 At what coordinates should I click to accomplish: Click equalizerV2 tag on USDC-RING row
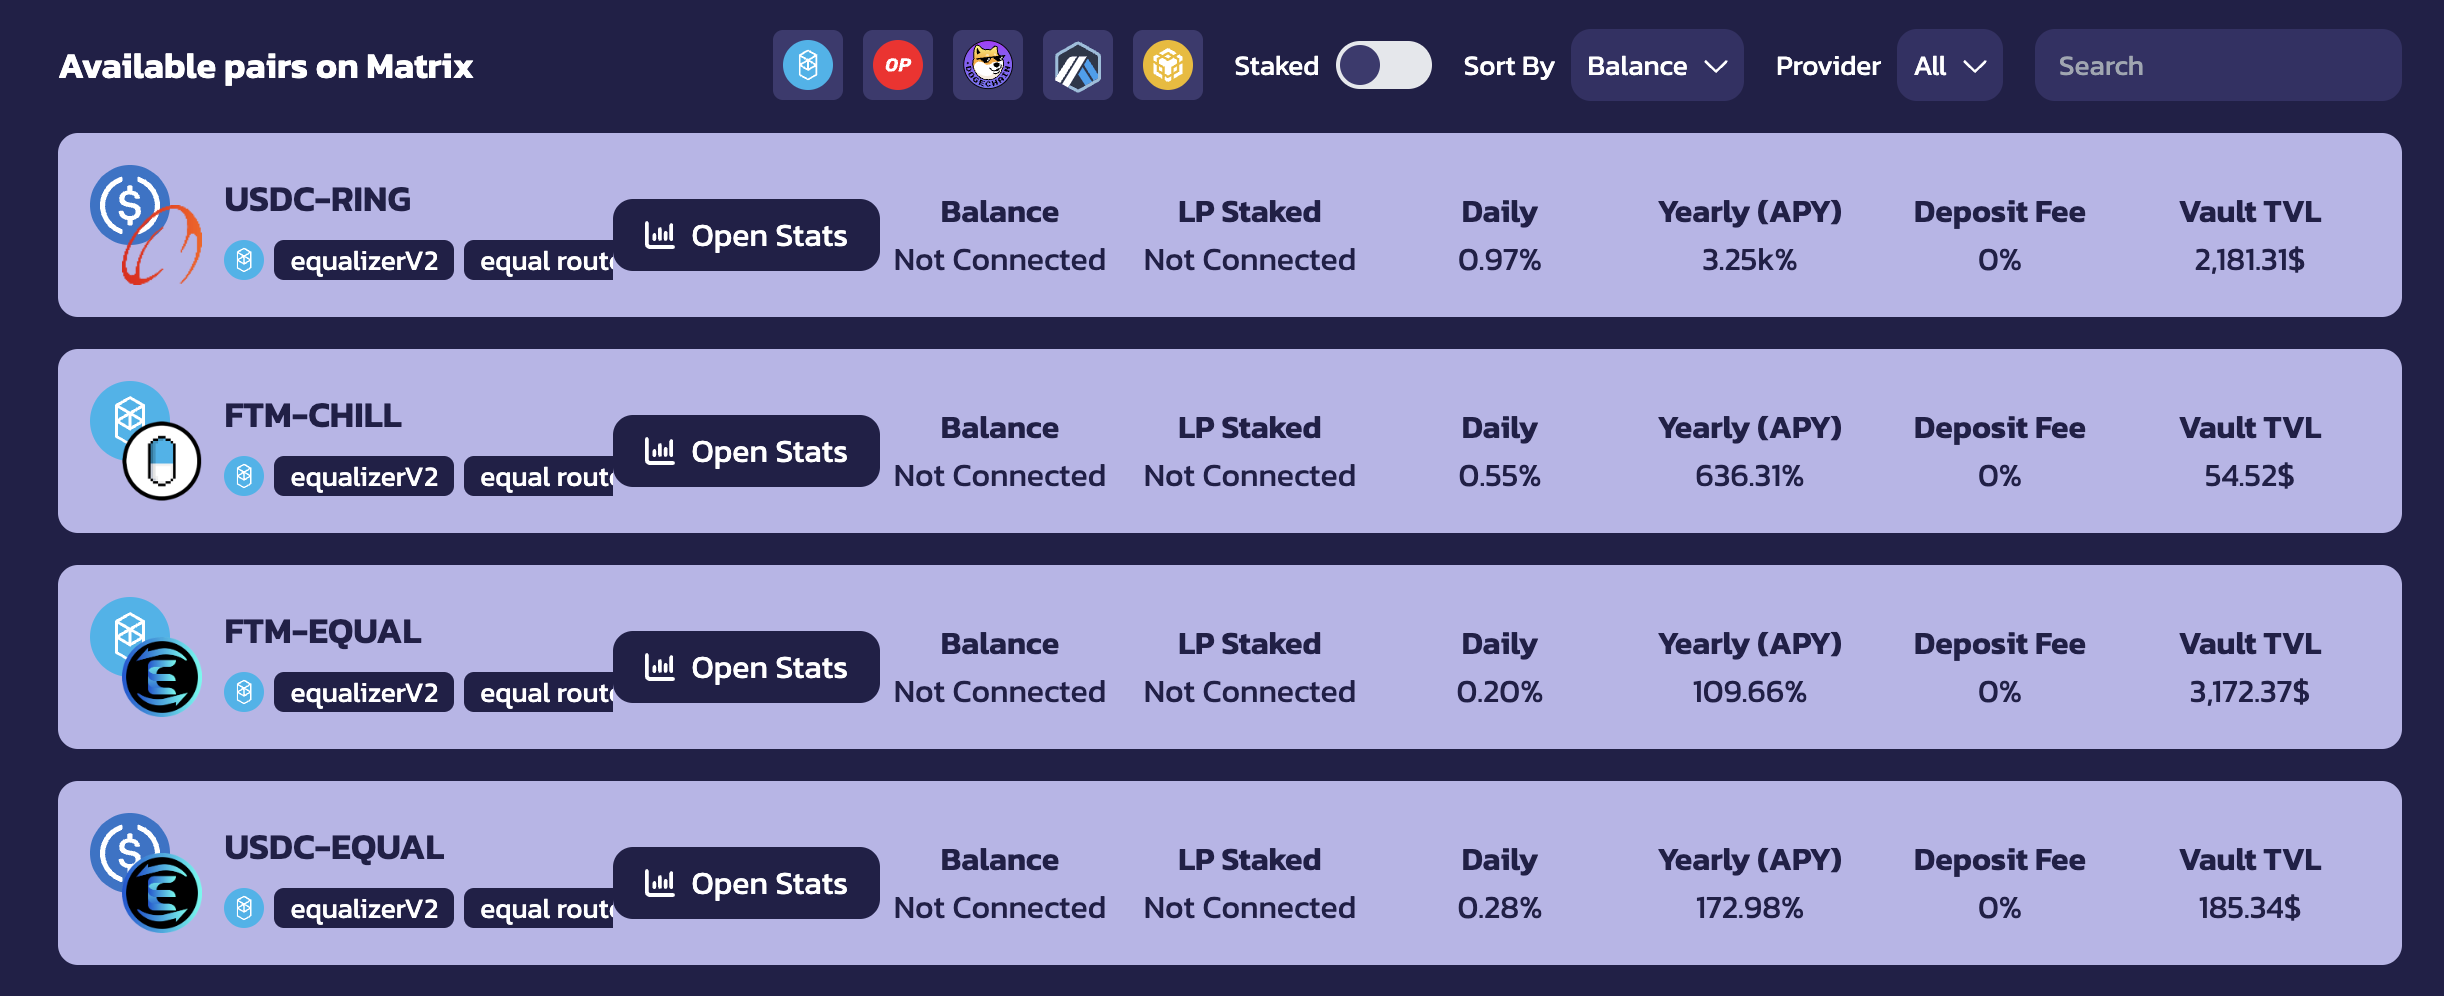tap(363, 261)
